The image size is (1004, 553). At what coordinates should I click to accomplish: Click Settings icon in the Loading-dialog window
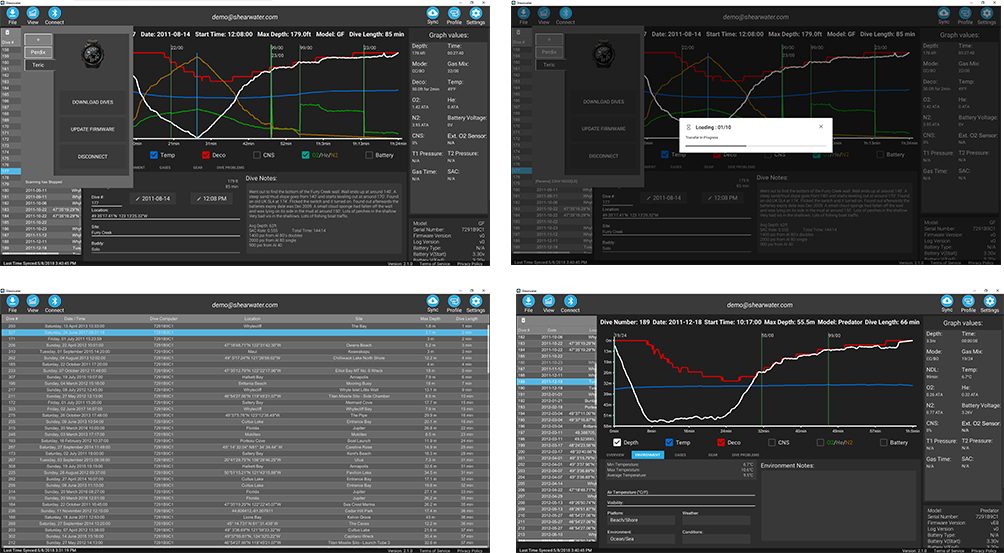click(989, 12)
